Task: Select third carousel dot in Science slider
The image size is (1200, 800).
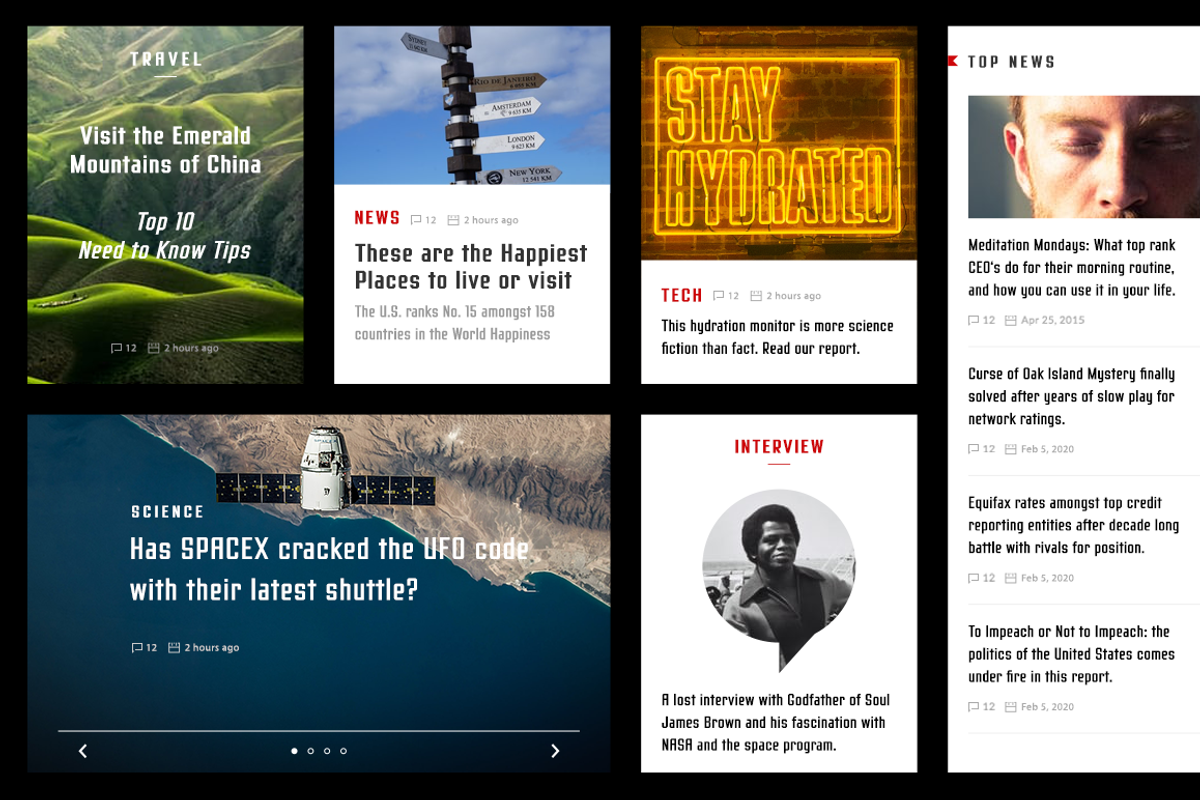Action: click(327, 751)
